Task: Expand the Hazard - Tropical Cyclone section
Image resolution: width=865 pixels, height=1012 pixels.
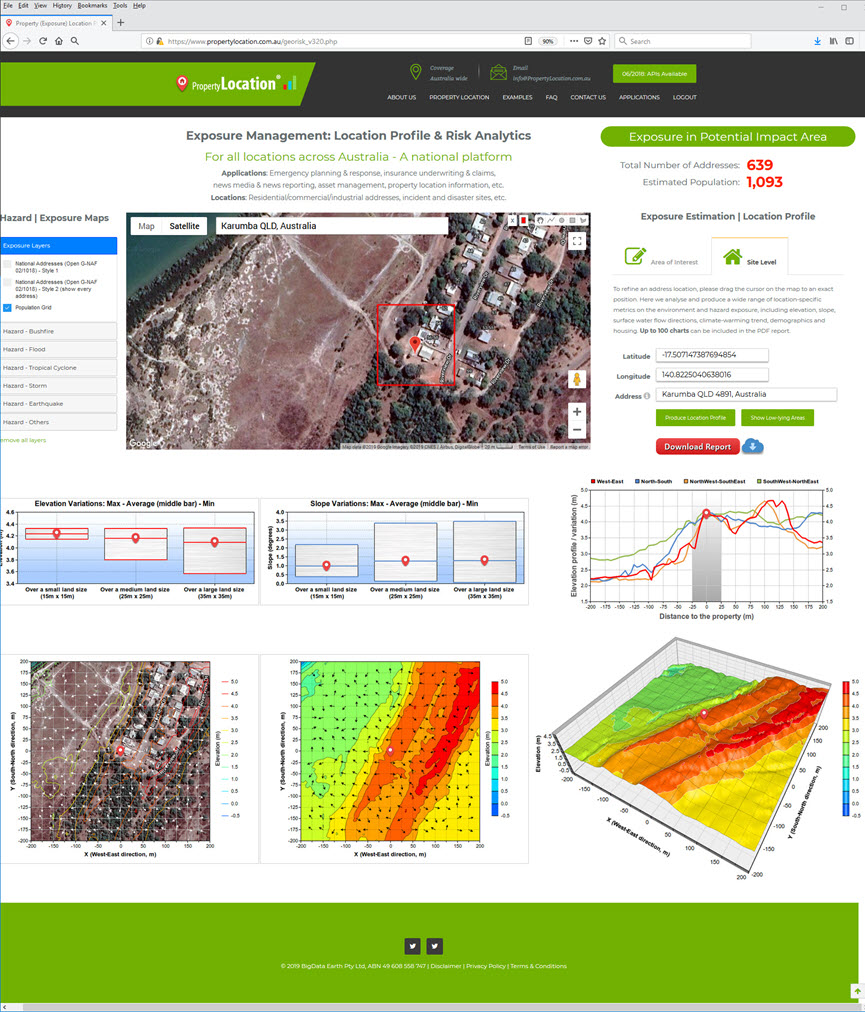Action: (59, 367)
